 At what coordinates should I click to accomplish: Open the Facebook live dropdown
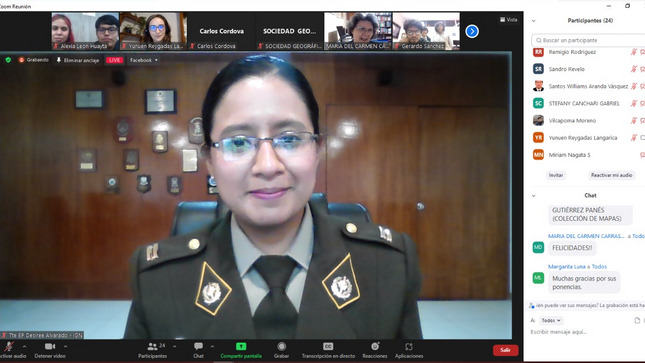(x=144, y=60)
